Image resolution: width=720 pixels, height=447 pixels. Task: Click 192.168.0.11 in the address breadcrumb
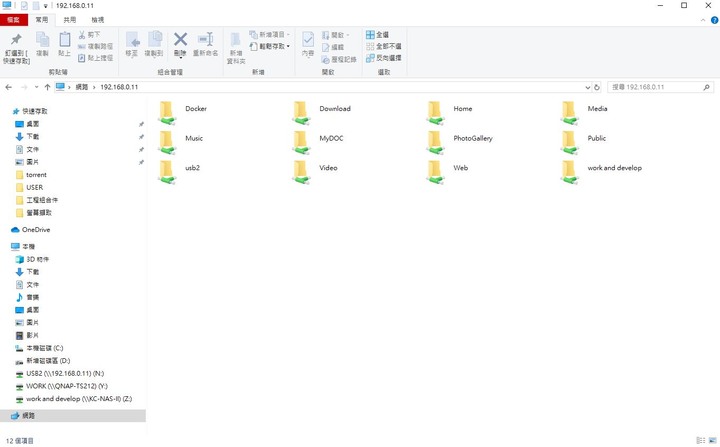tap(119, 87)
